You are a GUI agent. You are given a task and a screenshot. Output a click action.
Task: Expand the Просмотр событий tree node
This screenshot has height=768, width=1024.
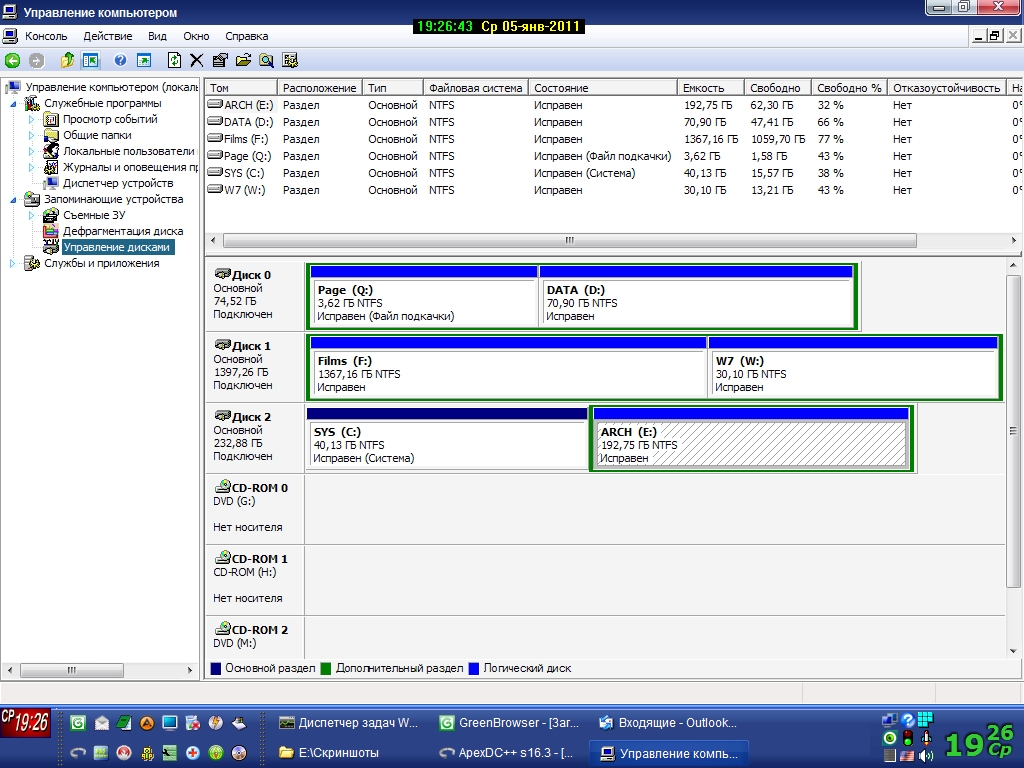(31, 119)
